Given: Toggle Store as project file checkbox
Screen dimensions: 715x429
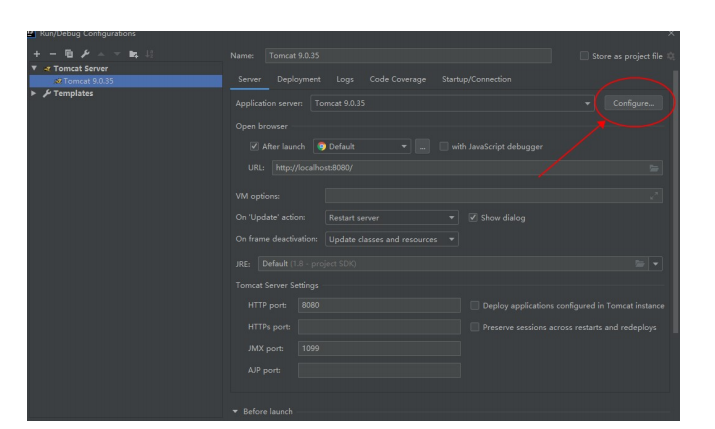Looking at the screenshot, I should [584, 56].
